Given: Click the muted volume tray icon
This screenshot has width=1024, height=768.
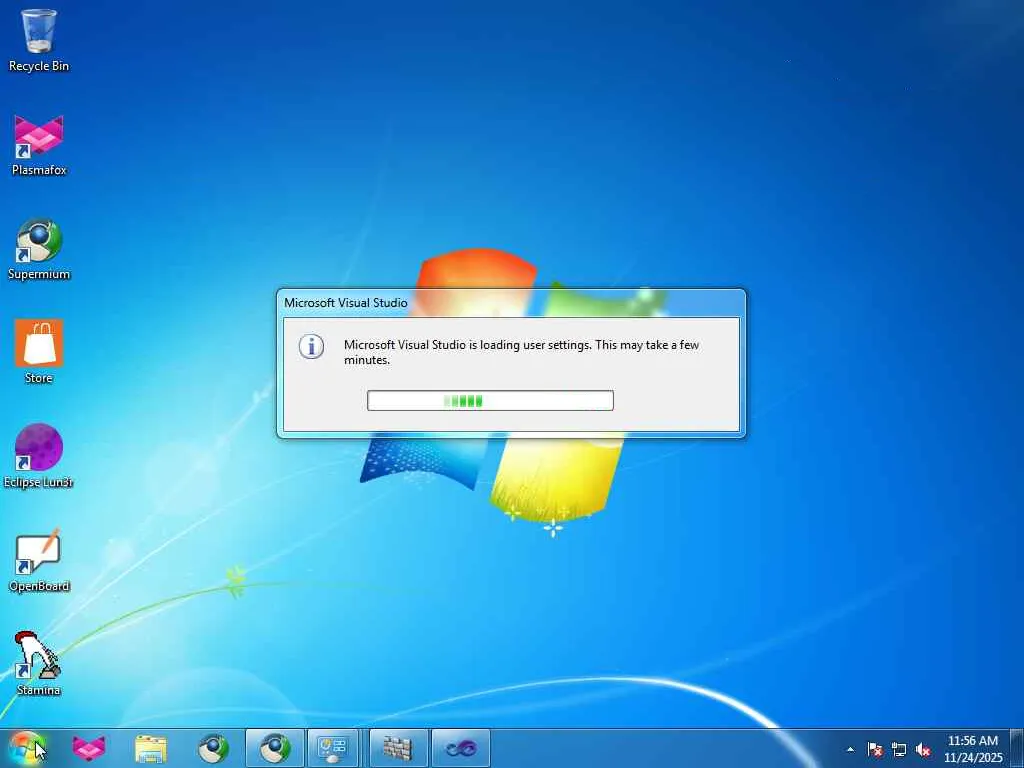Looking at the screenshot, I should [x=923, y=749].
